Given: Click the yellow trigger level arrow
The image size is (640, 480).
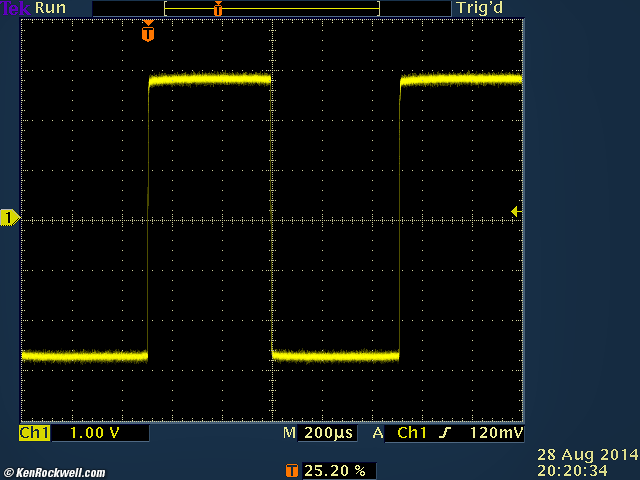Looking at the screenshot, I should tap(514, 211).
